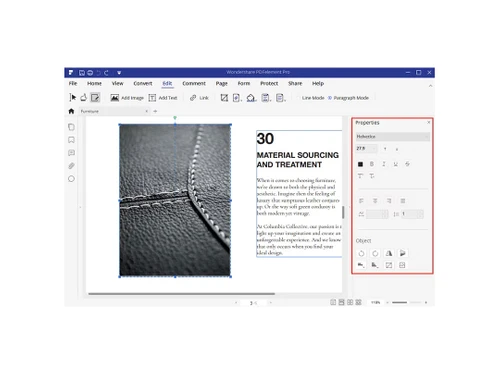Toggle Italic in Properties panel
This screenshot has width=500, height=375.
pyautogui.click(x=384, y=164)
